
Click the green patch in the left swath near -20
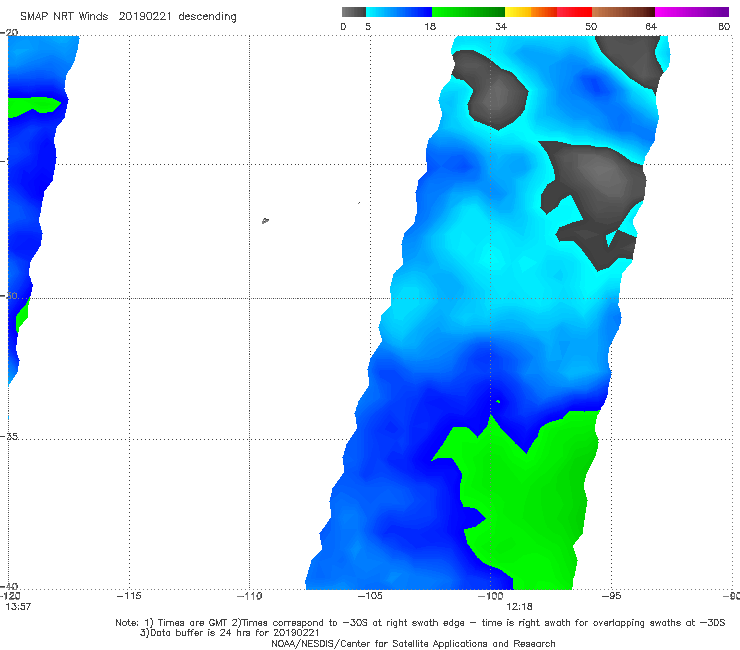click(33, 106)
